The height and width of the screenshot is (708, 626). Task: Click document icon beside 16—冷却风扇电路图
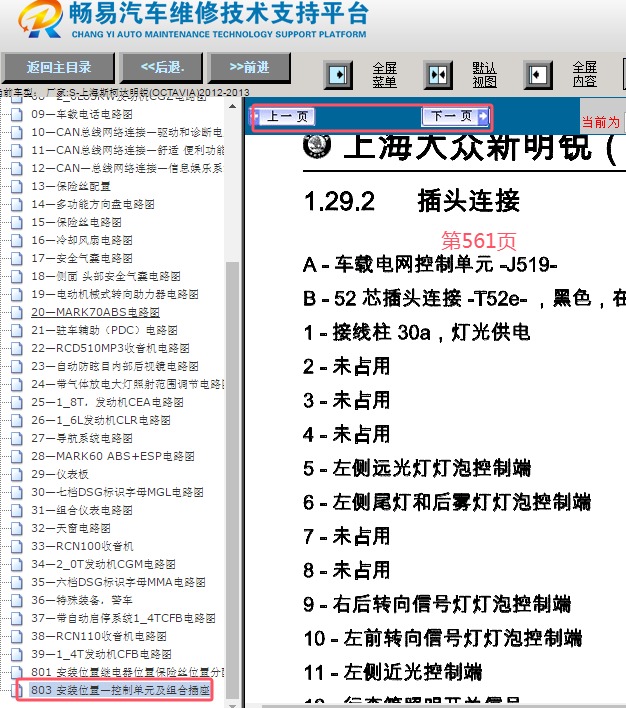17,240
